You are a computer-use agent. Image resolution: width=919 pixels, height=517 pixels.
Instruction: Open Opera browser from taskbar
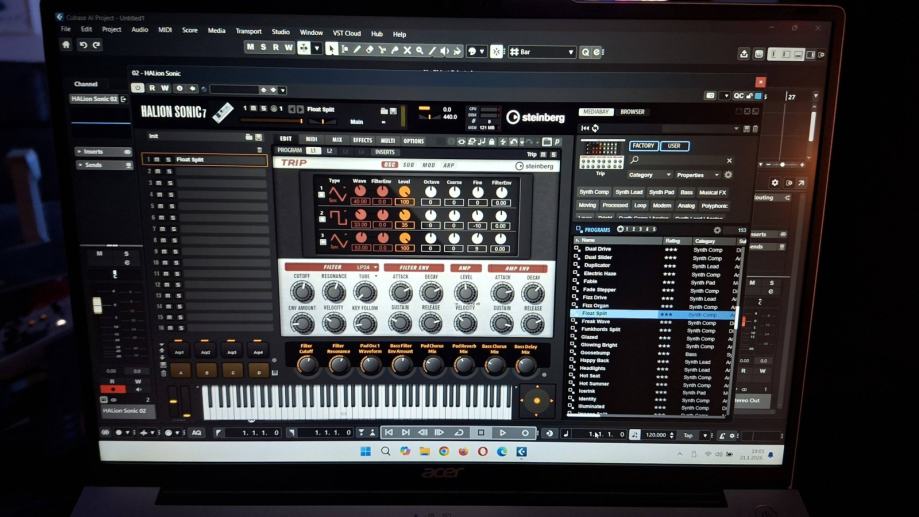tap(482, 451)
